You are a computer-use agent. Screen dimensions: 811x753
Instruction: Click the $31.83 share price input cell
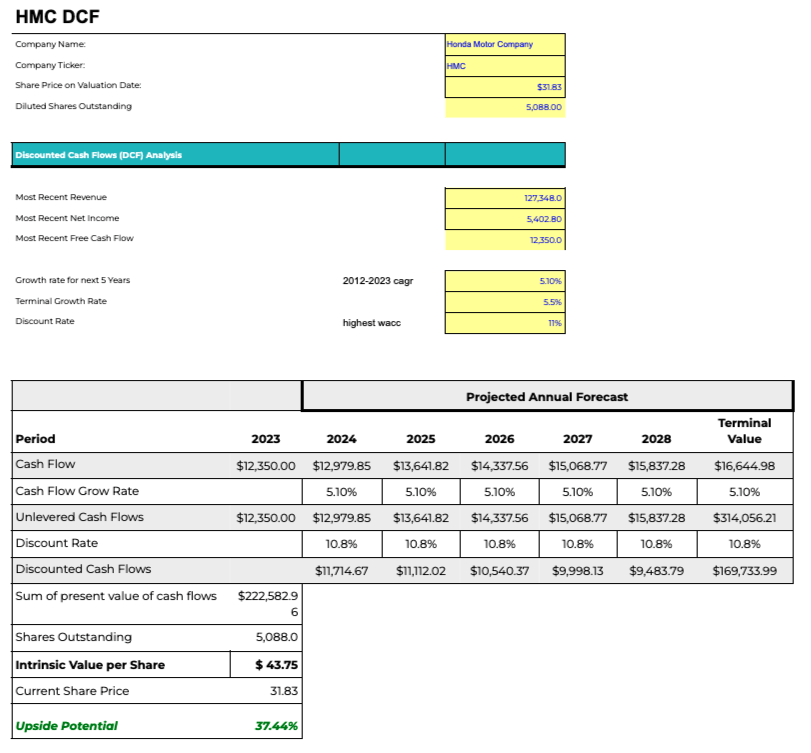tap(505, 87)
